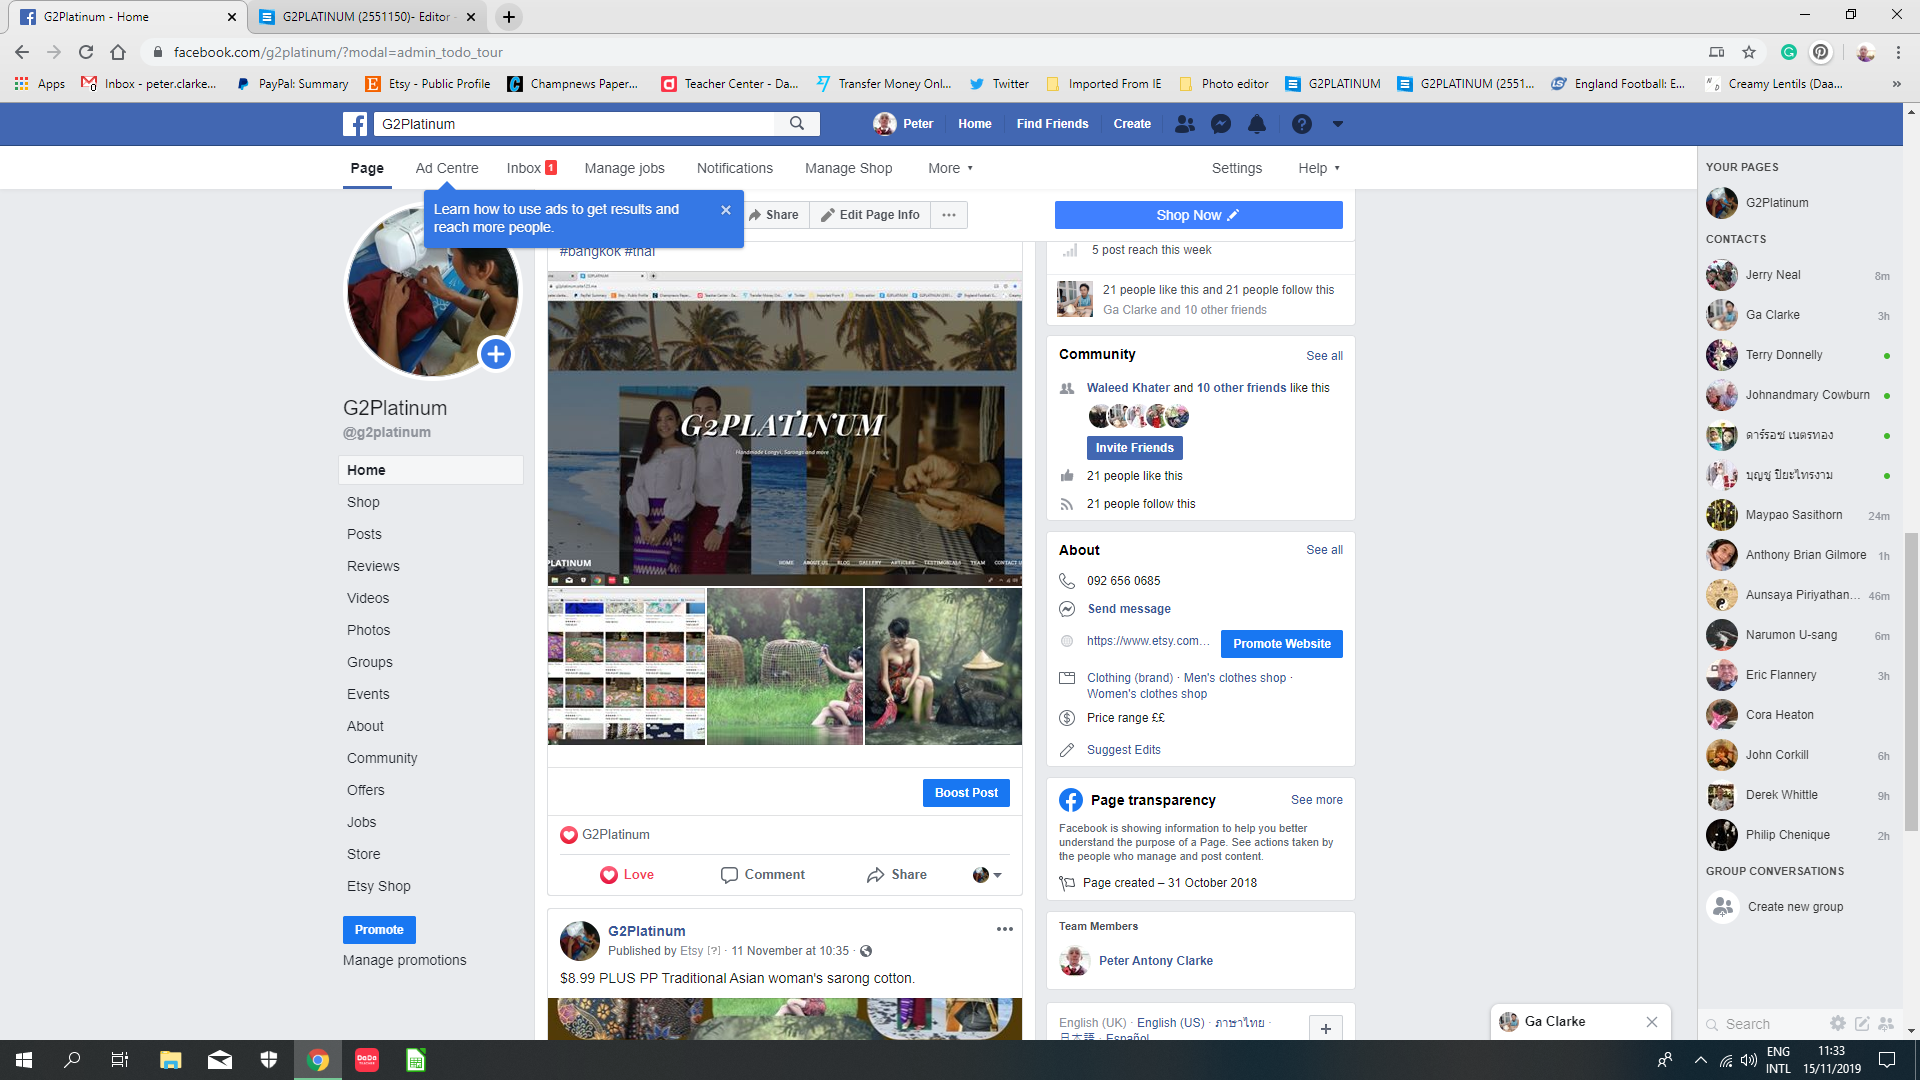Open a new browser tab with the plus button
The image size is (1920, 1080).
coord(508,17)
